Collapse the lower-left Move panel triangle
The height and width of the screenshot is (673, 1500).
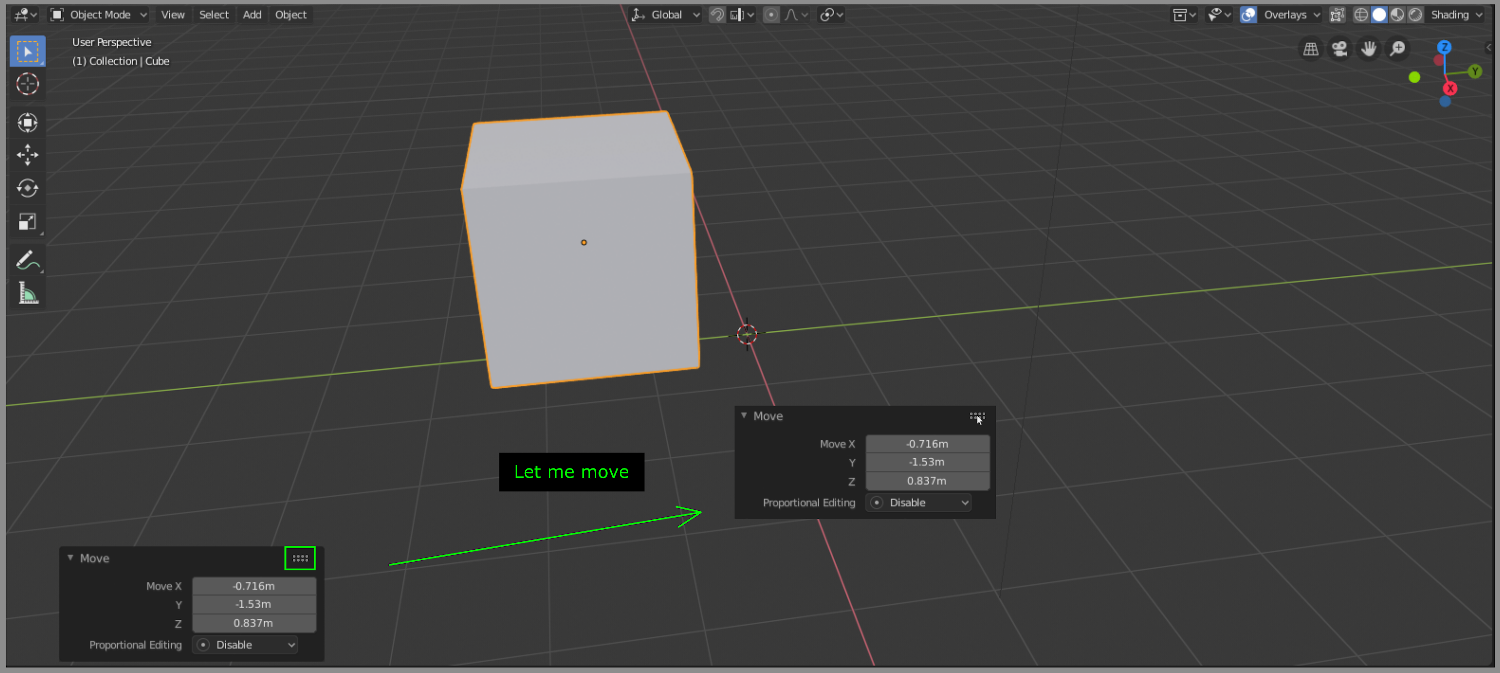pos(70,557)
